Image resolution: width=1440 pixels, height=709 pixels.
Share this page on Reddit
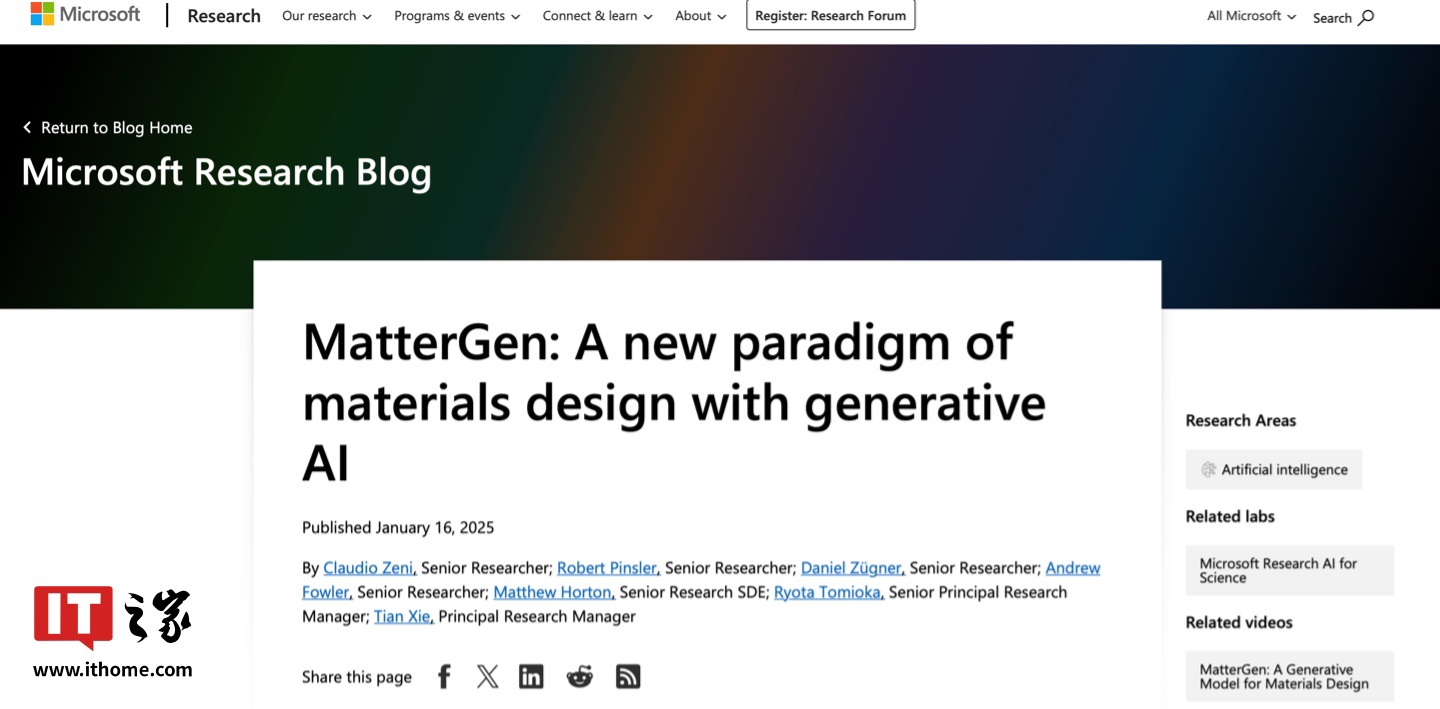579,677
